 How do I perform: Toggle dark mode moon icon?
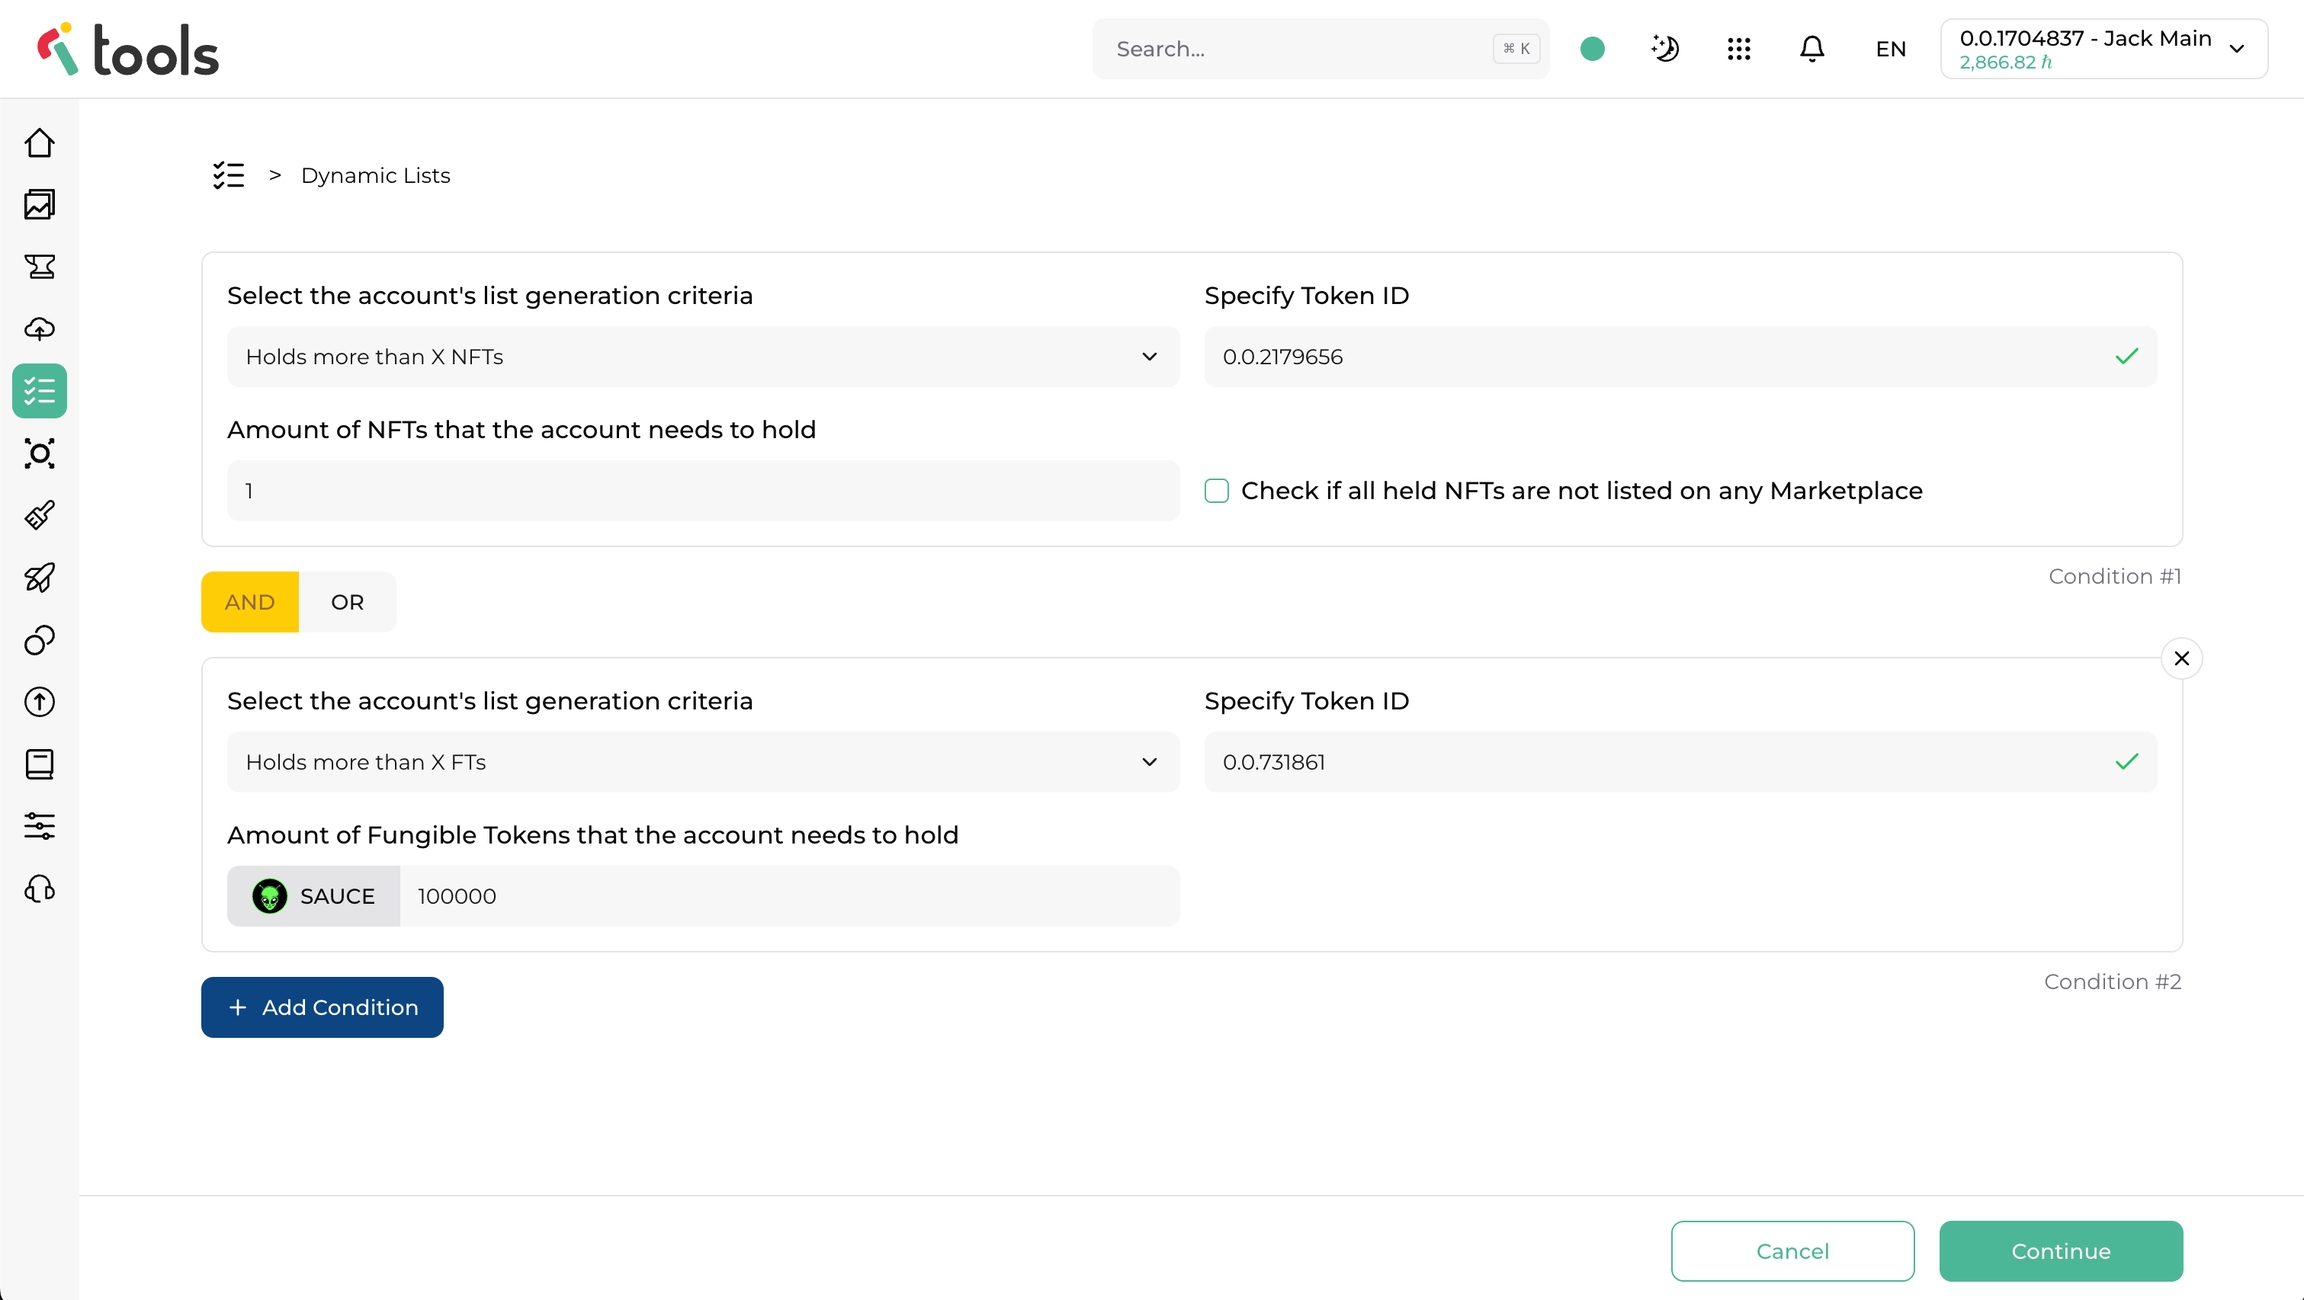coord(1665,49)
